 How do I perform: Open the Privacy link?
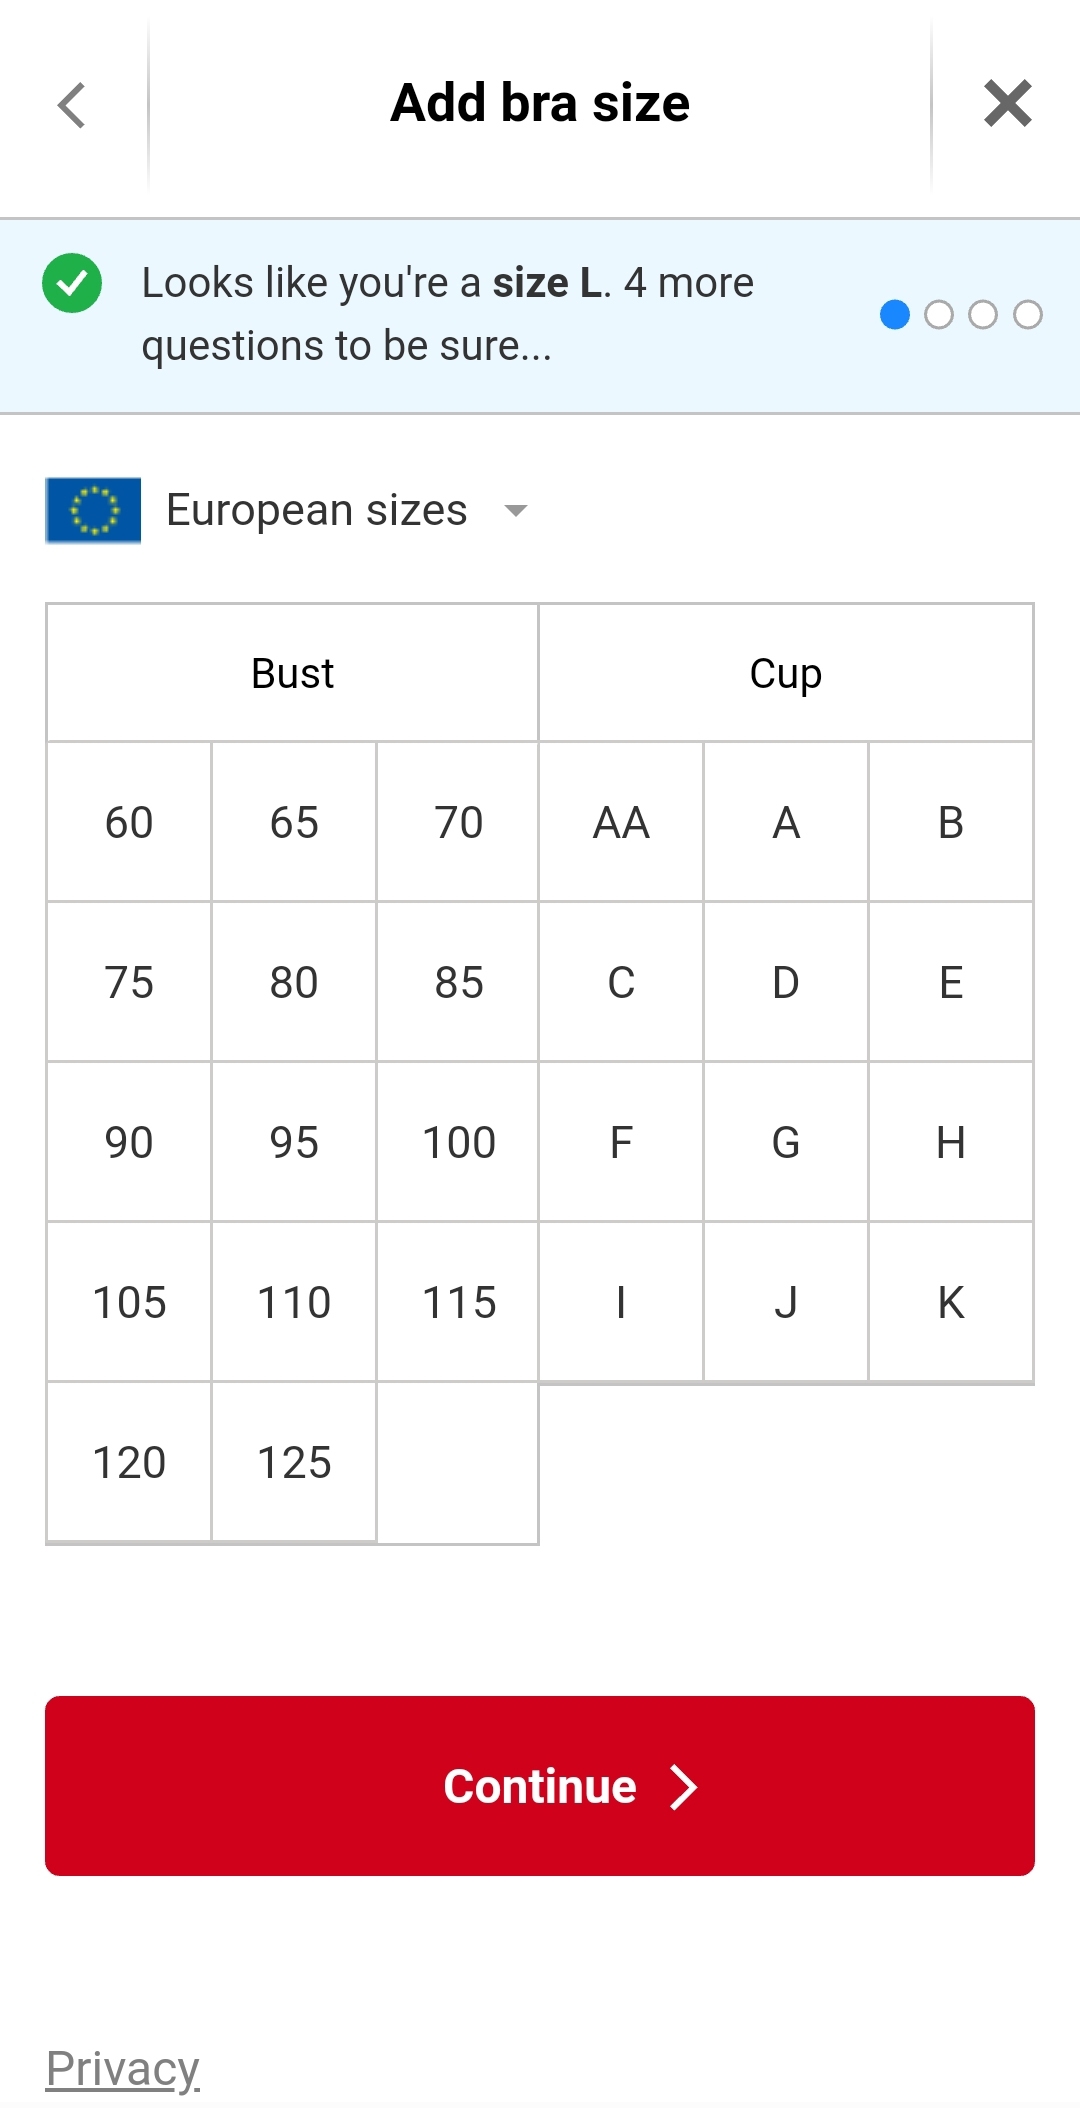pos(123,2068)
